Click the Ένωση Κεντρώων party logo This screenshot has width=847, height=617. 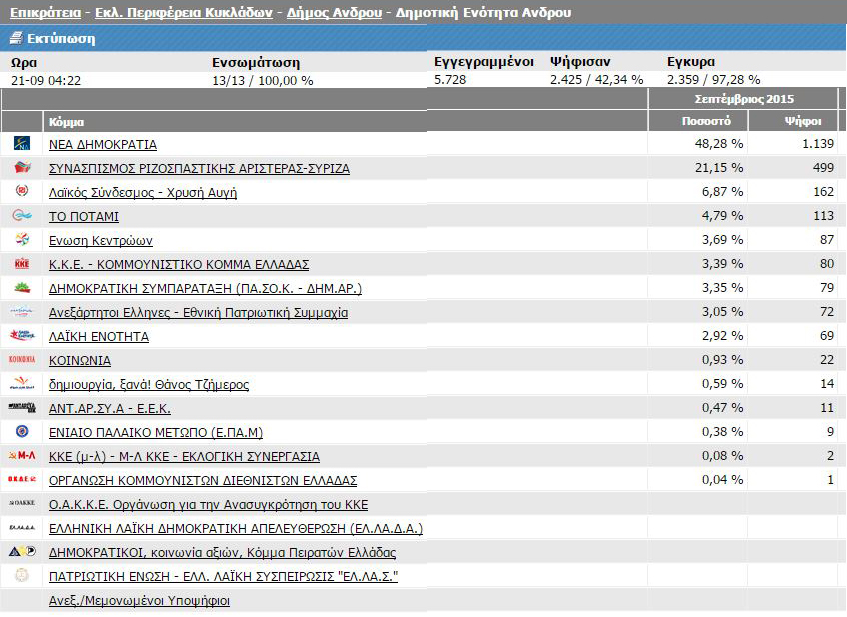tap(22, 239)
